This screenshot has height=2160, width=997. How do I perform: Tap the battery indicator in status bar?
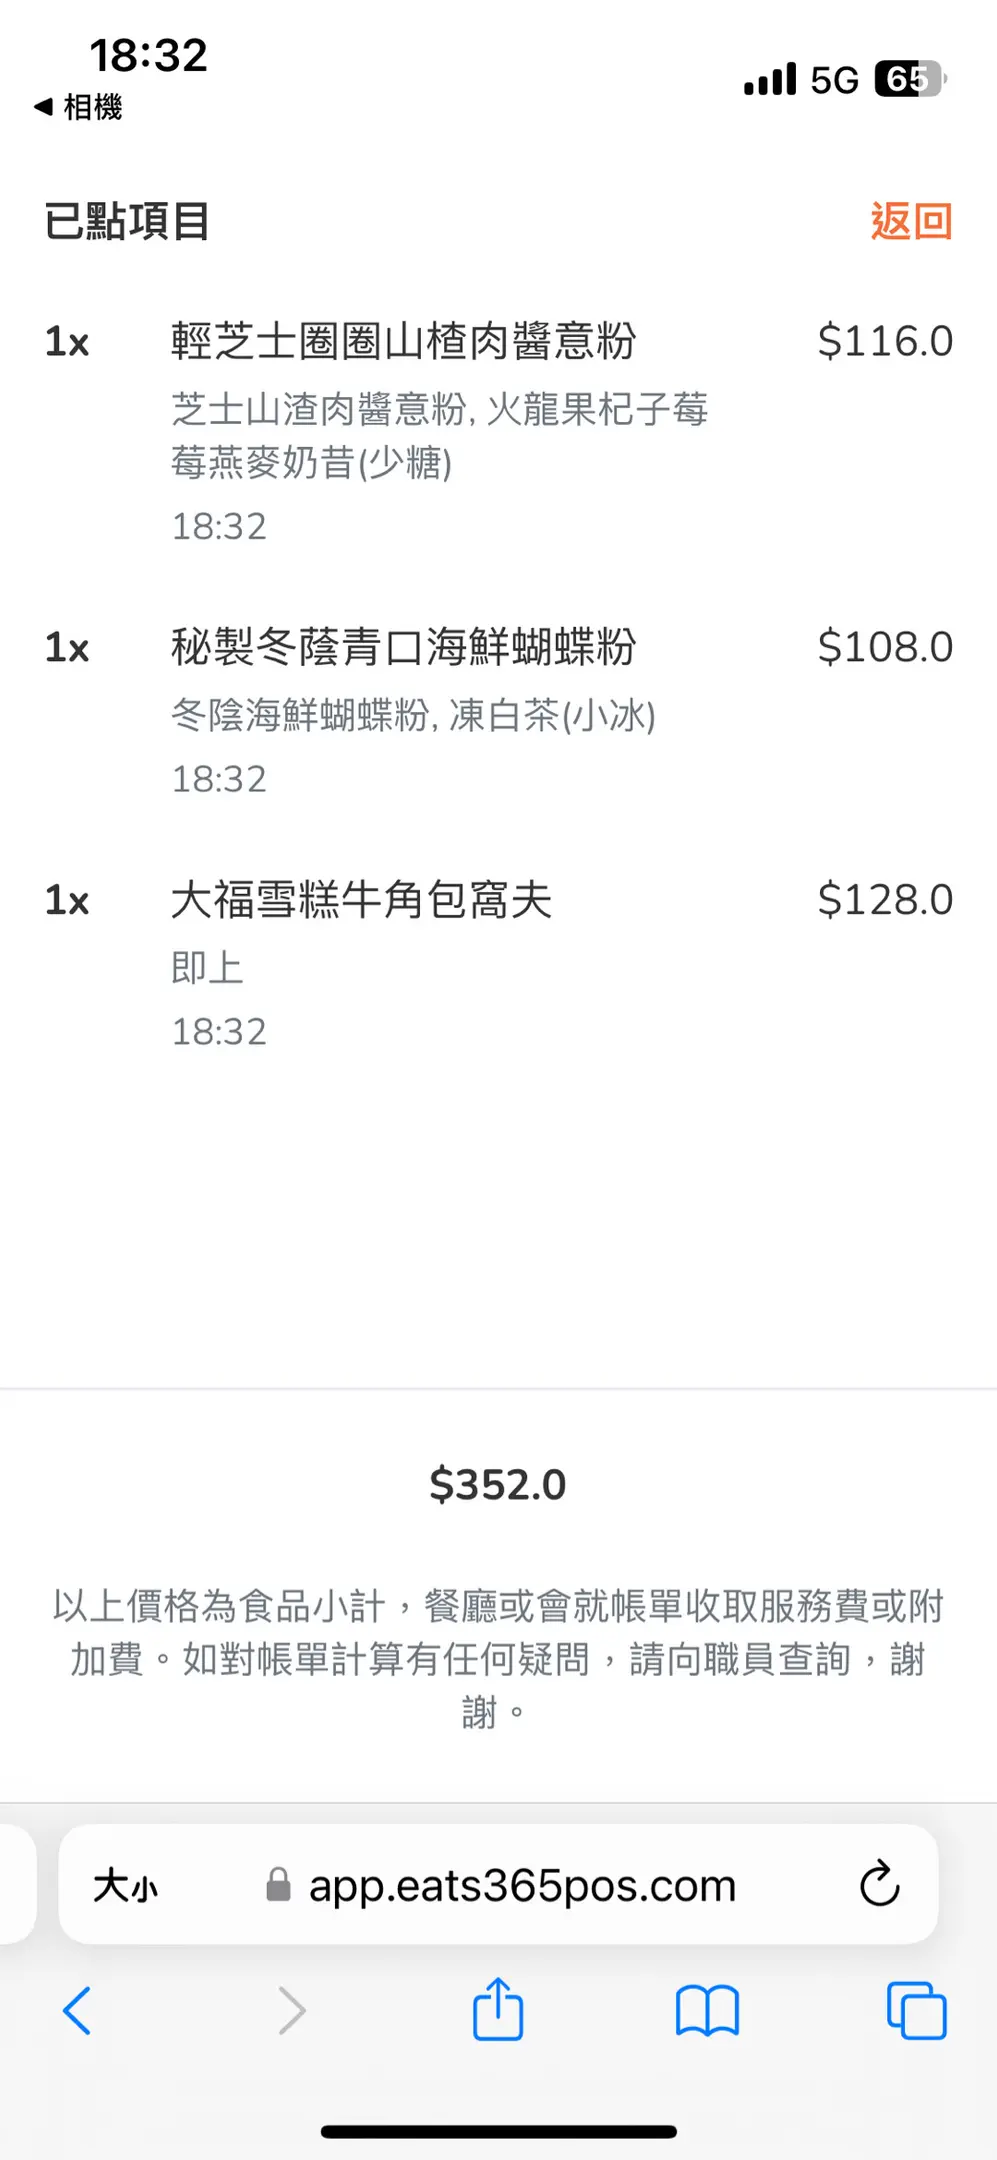[909, 79]
